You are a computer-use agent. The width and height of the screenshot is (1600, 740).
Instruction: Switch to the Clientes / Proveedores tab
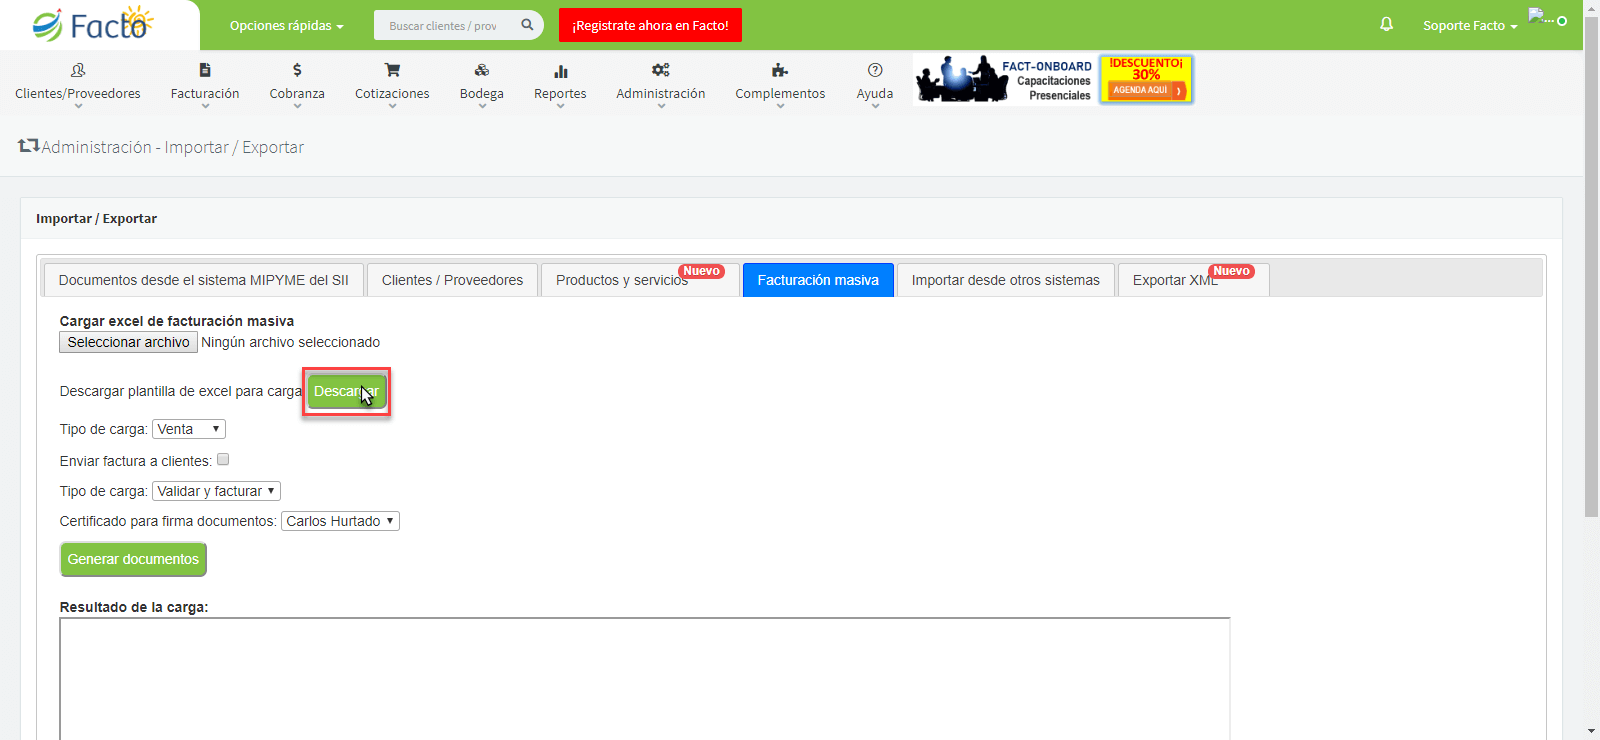452,280
